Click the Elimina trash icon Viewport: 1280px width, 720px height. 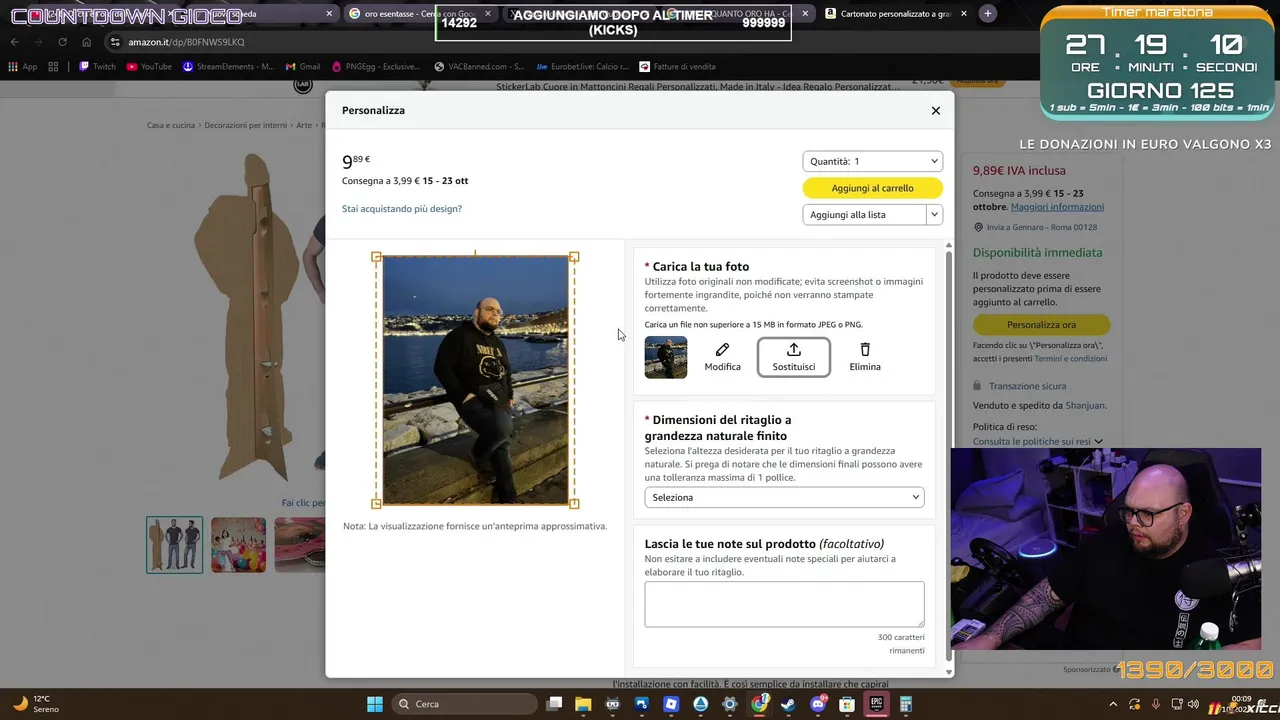(865, 357)
